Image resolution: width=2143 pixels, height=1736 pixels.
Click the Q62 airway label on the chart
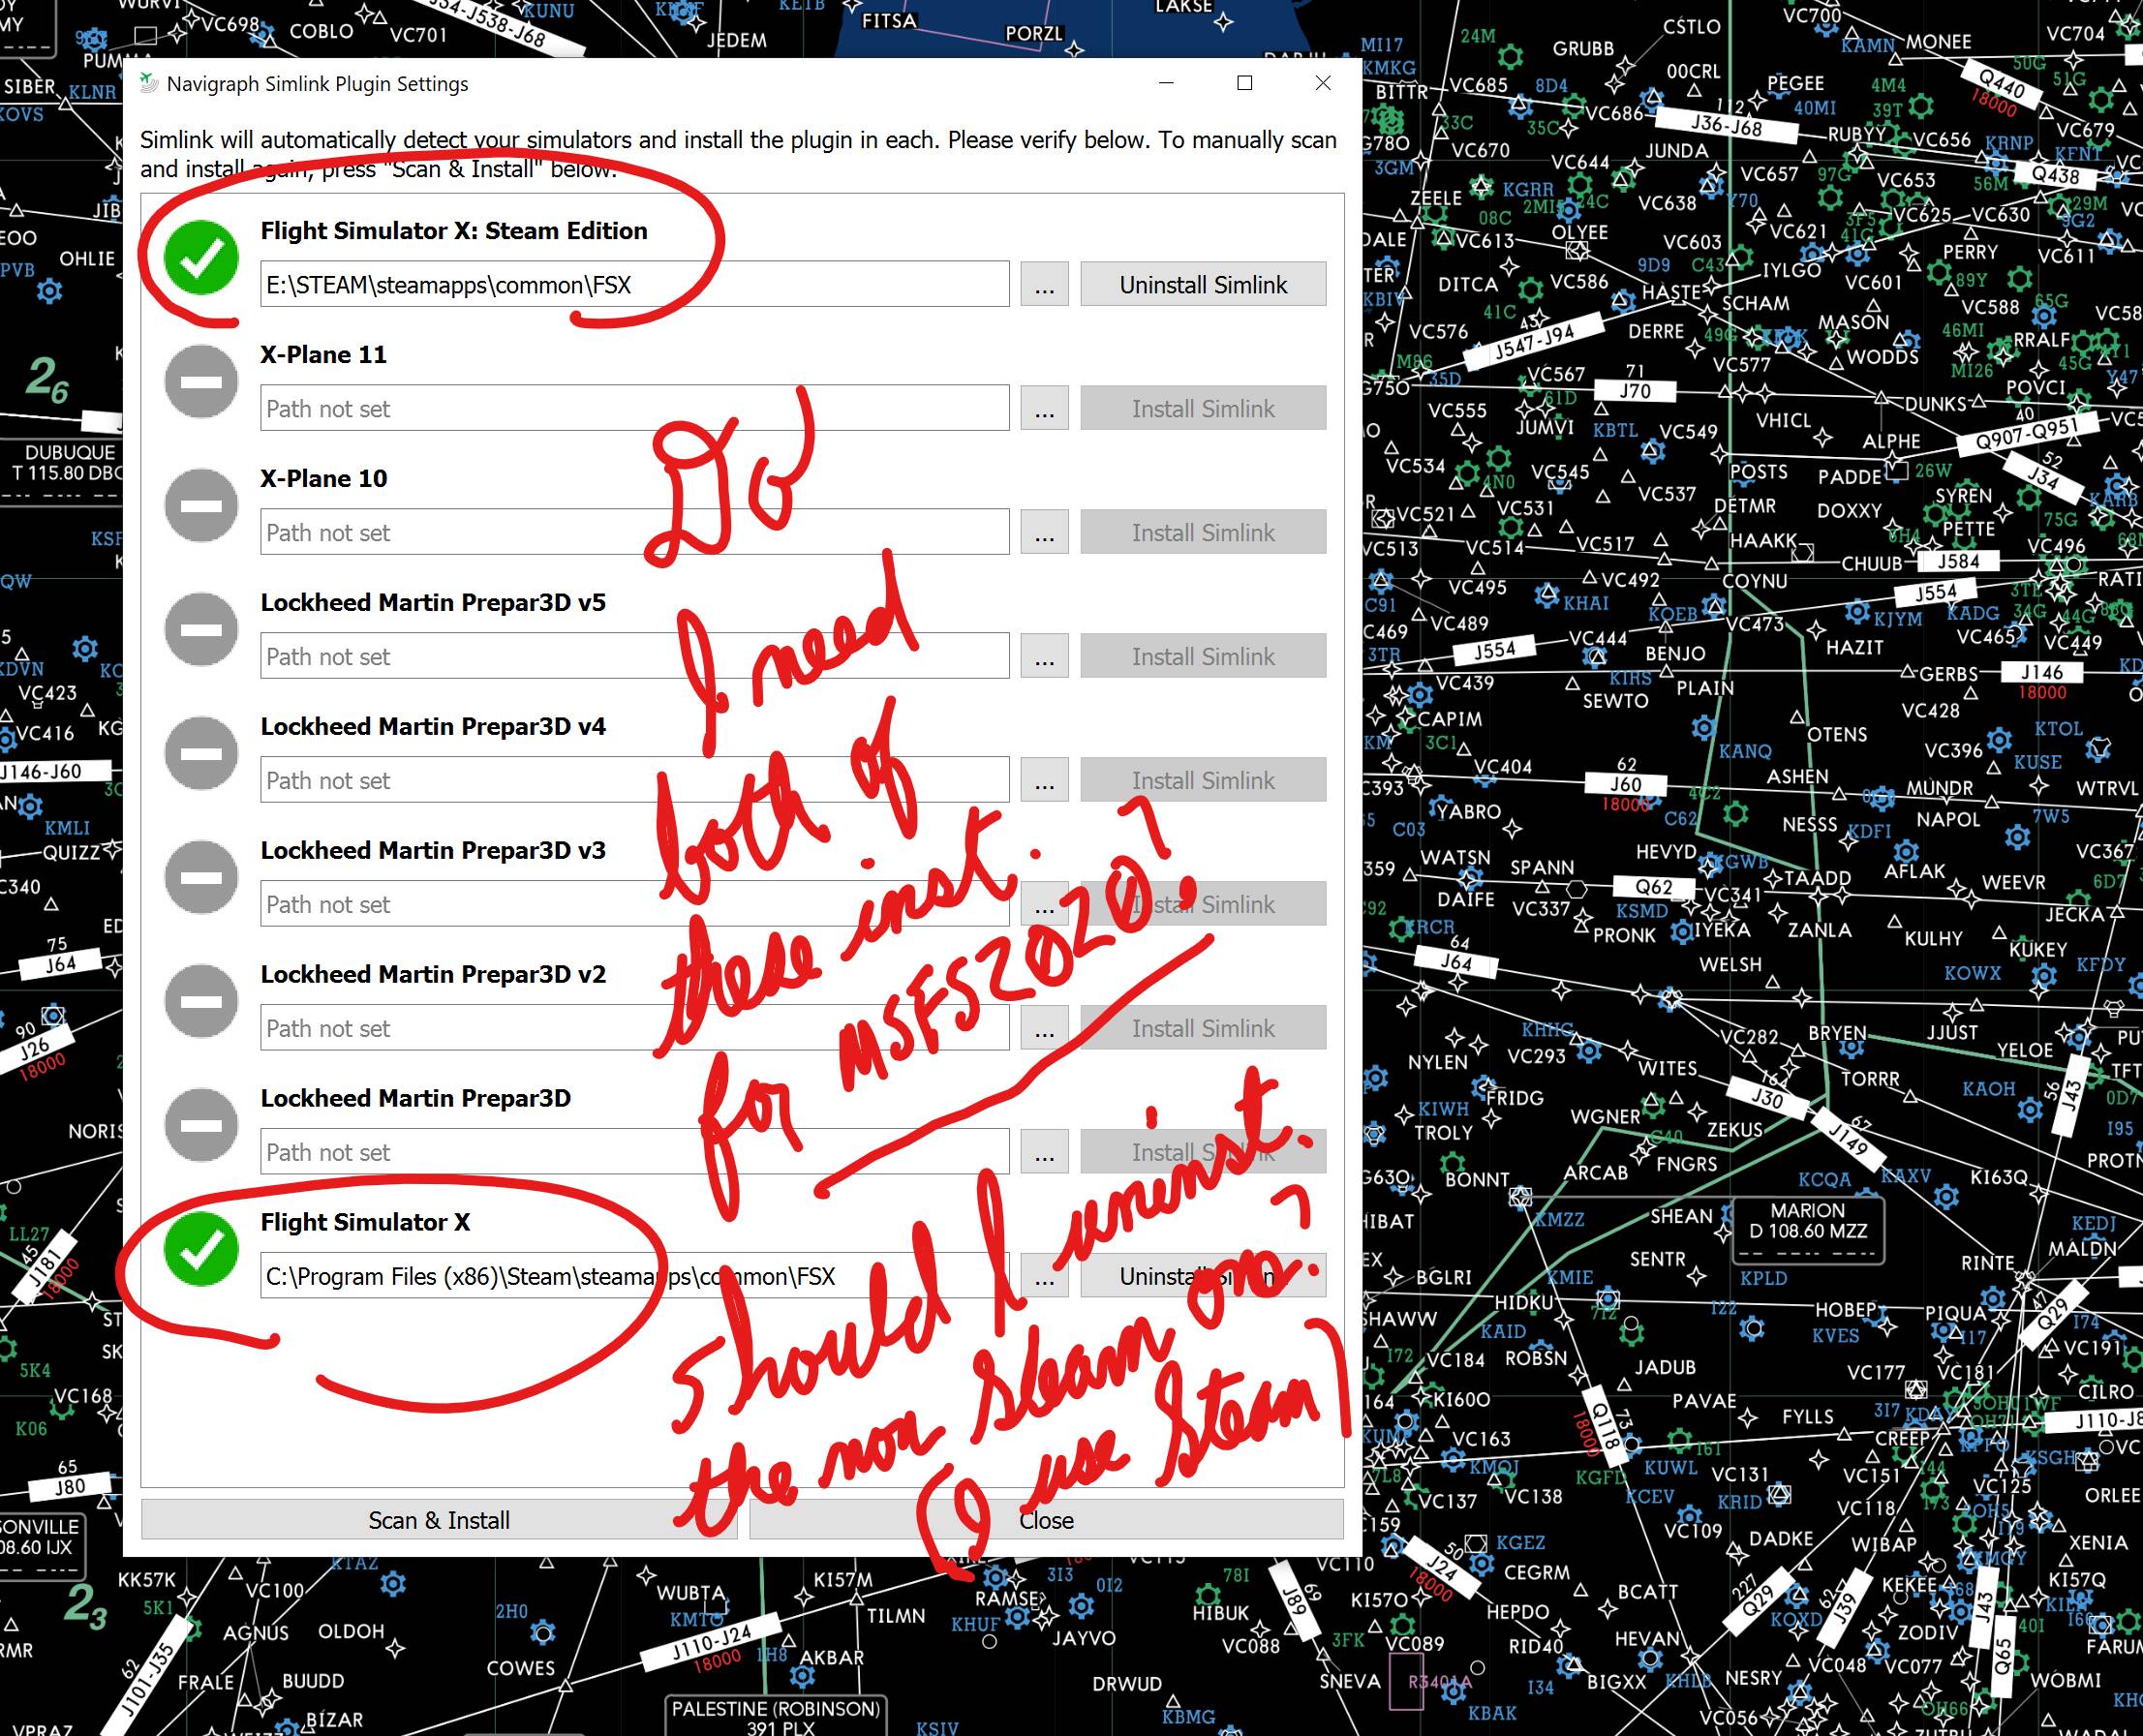click(x=1653, y=886)
